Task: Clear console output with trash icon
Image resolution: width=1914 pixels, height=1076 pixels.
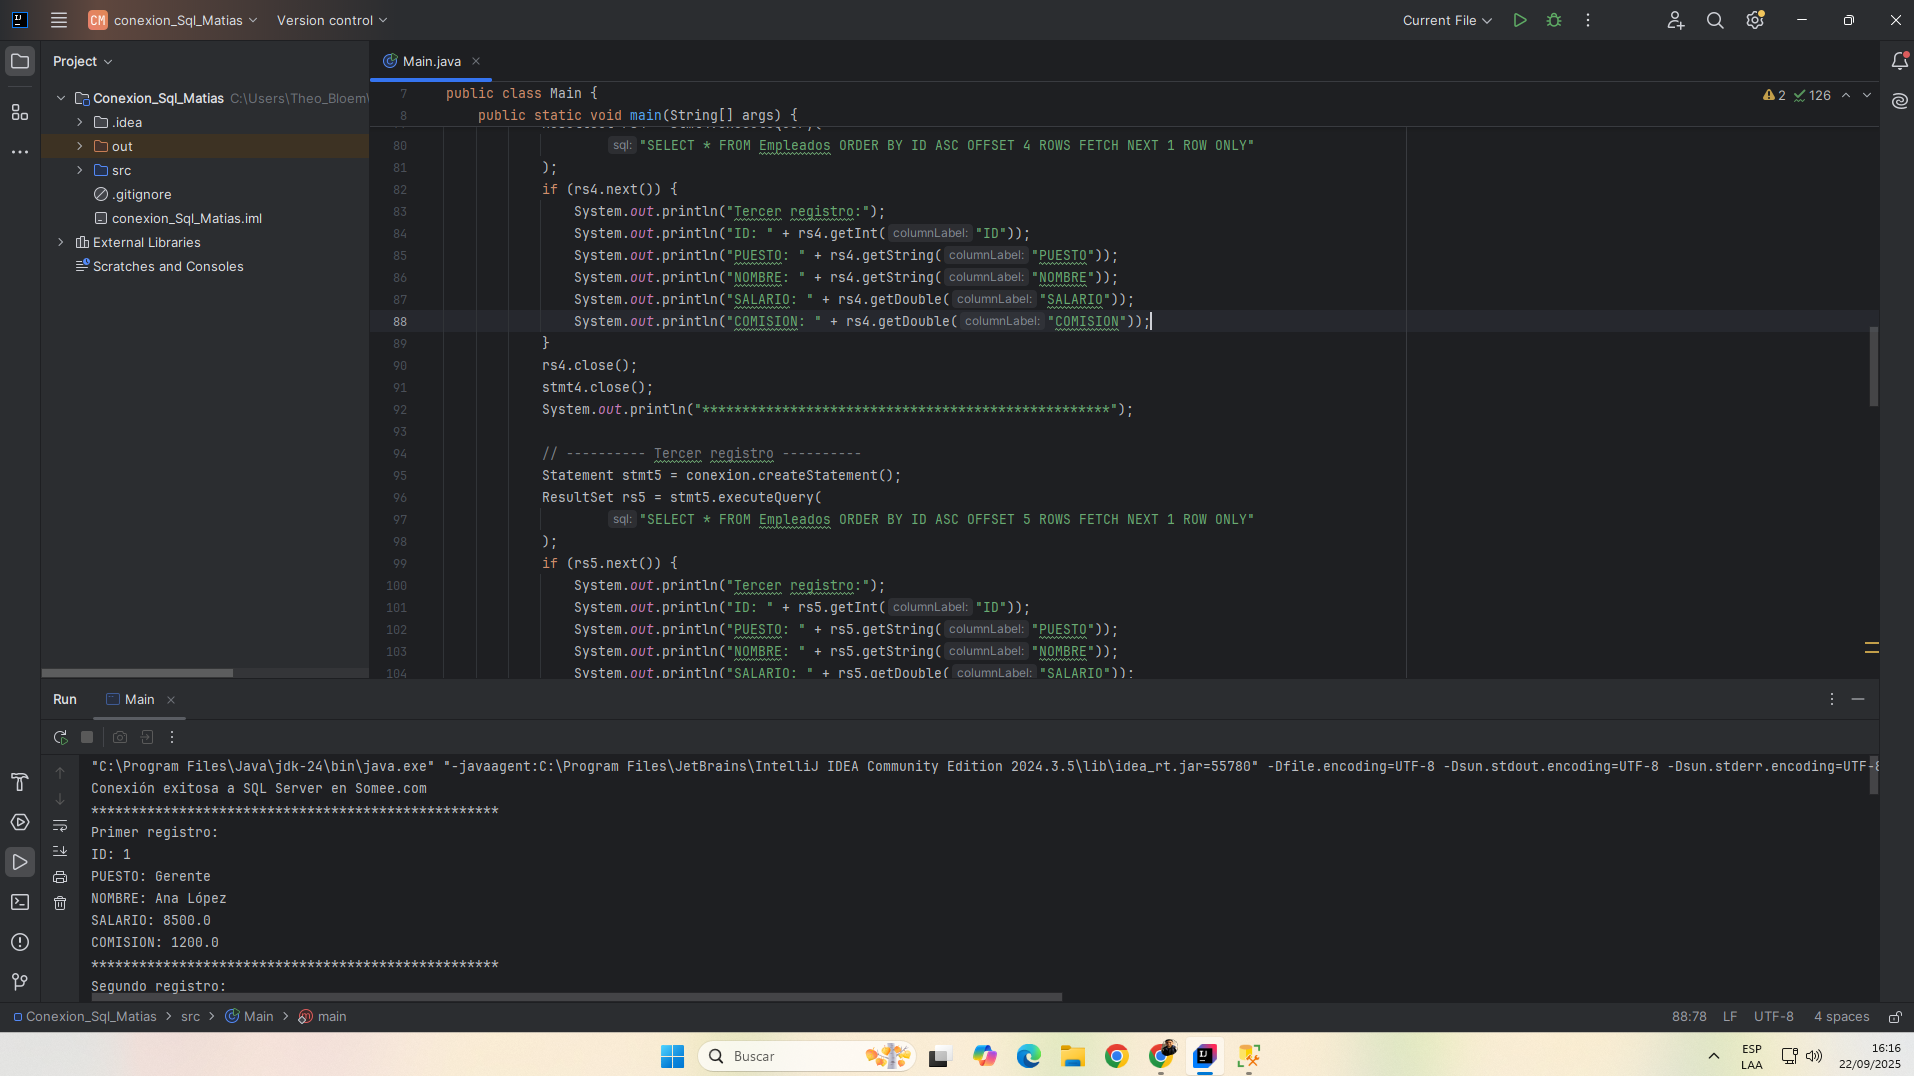Action: click(x=60, y=903)
